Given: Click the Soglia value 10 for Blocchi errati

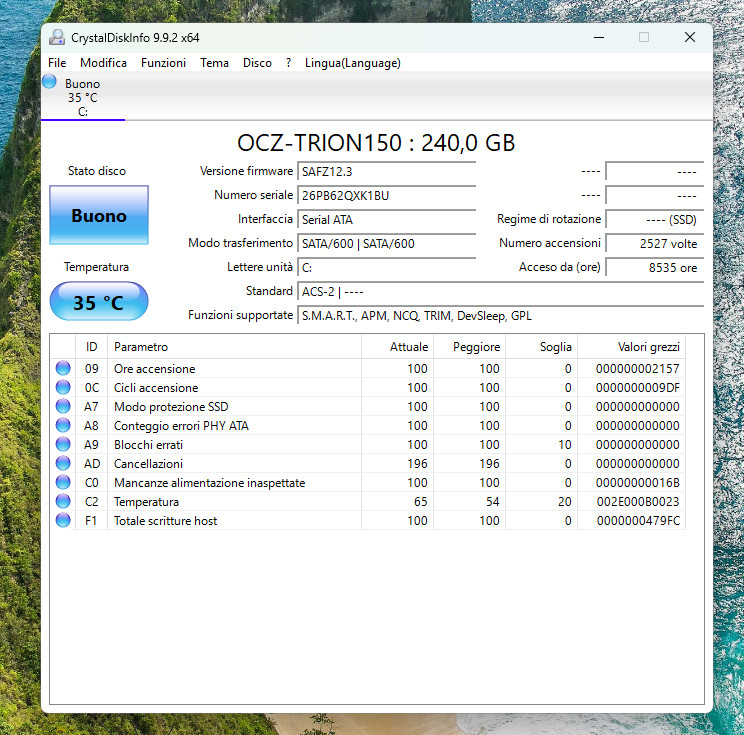Looking at the screenshot, I should tap(565, 445).
